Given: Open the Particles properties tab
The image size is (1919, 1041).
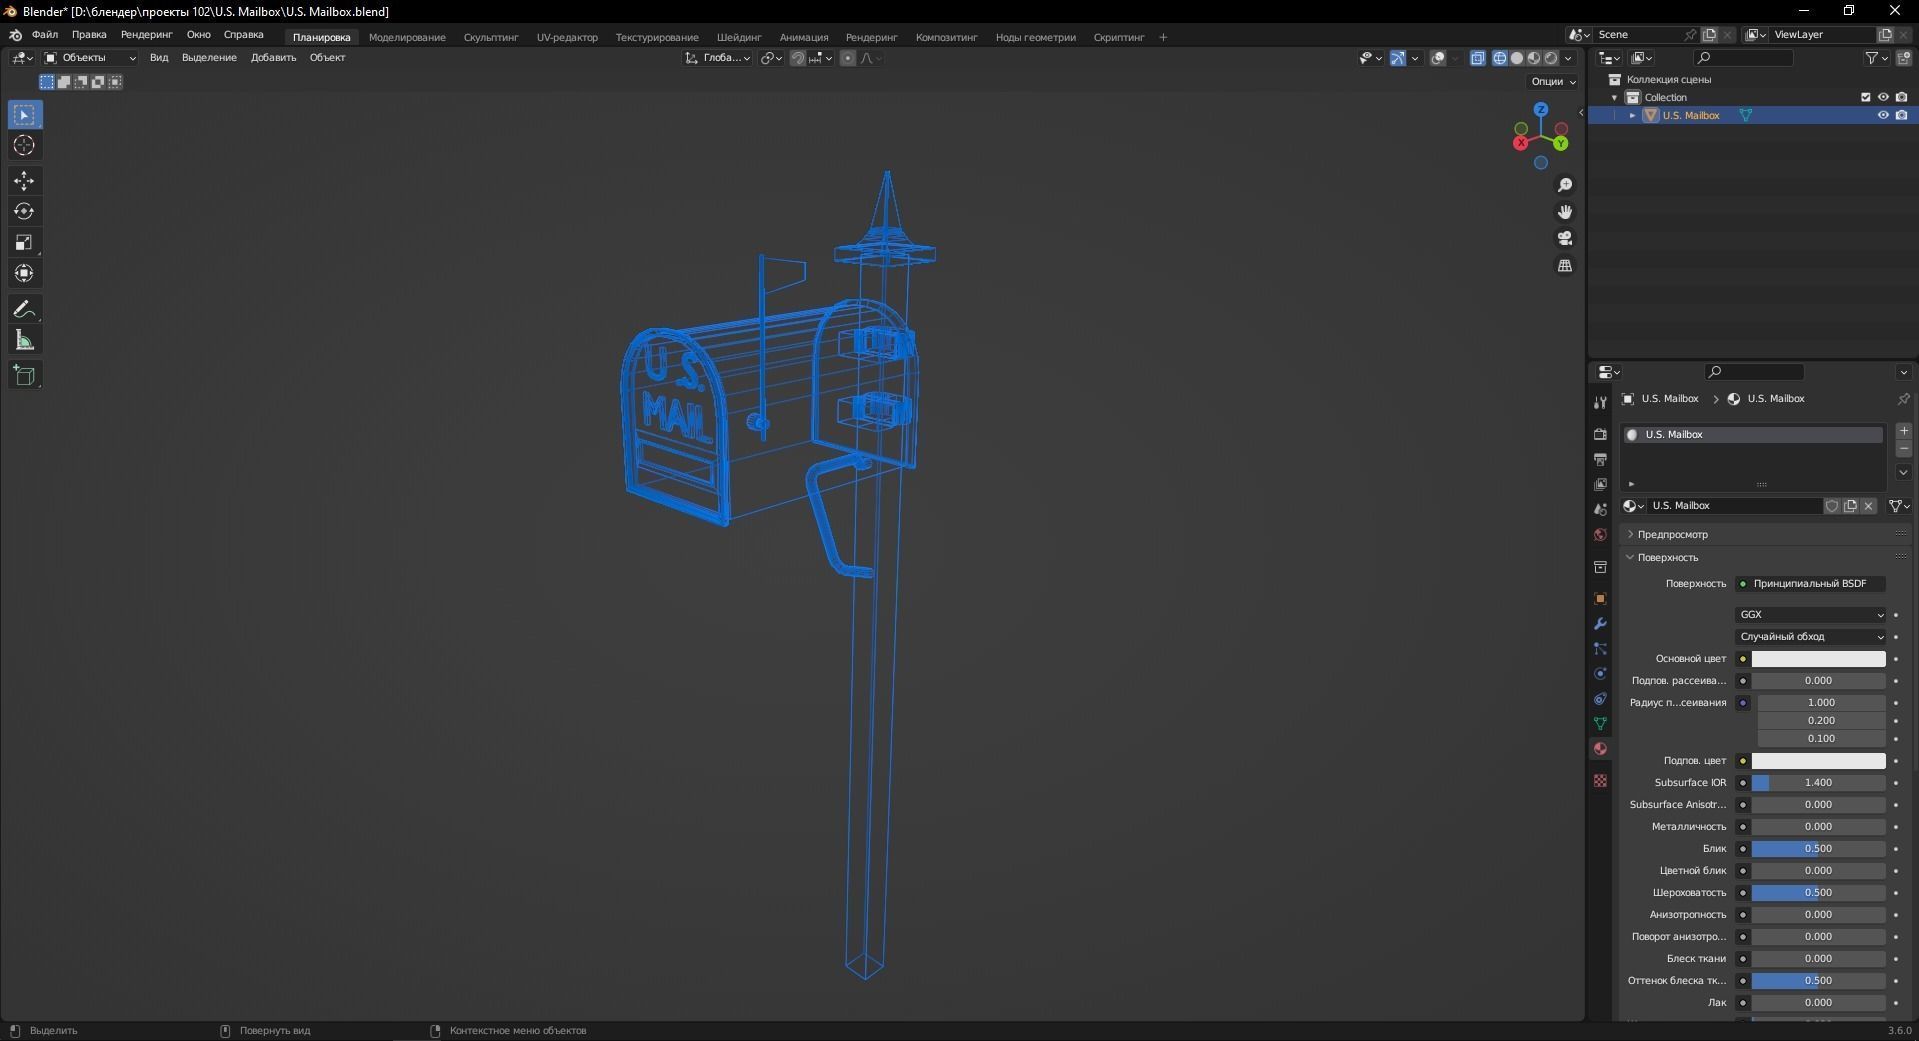Looking at the screenshot, I should pos(1600,648).
